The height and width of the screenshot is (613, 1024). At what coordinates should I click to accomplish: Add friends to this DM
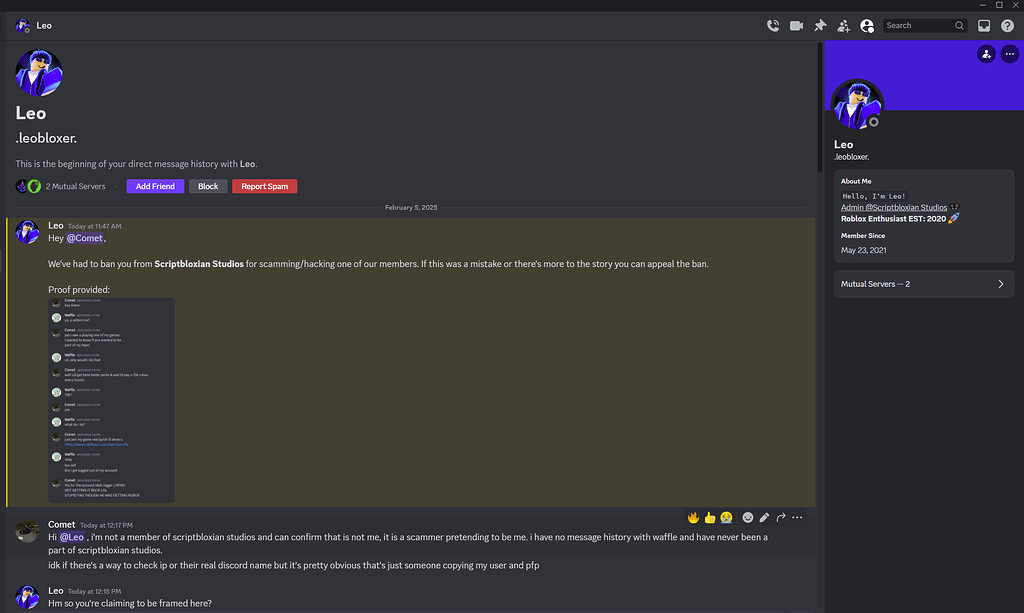click(x=844, y=25)
